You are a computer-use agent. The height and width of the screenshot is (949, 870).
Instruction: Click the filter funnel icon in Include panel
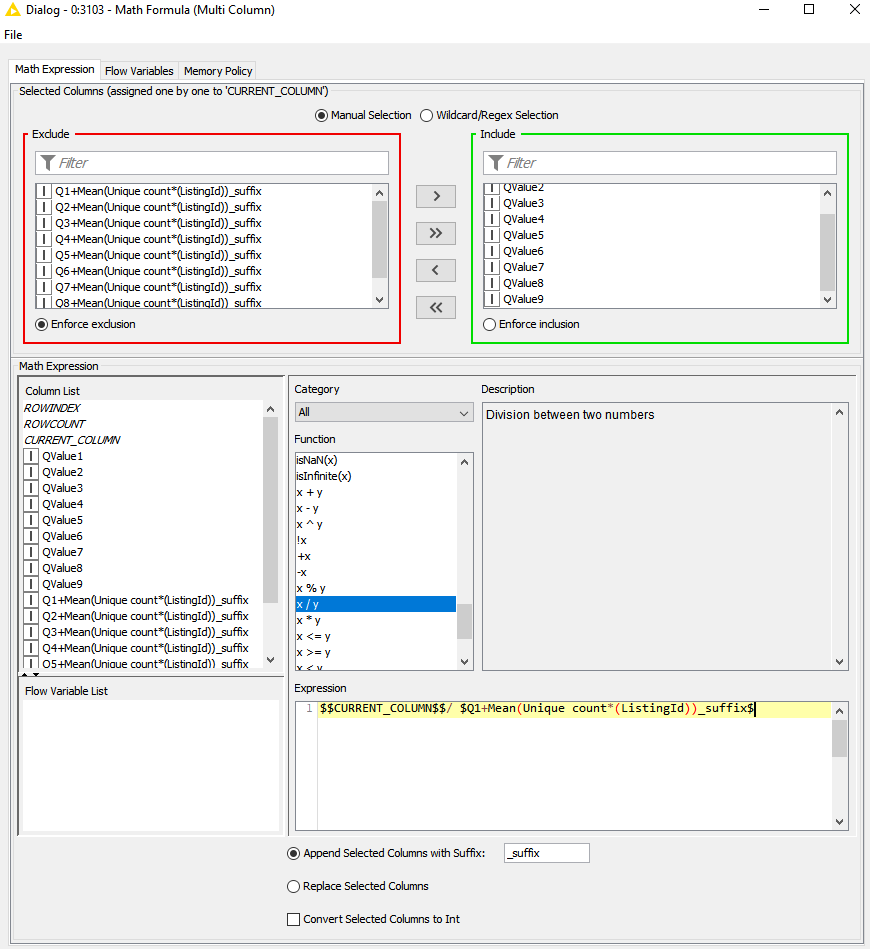[495, 163]
